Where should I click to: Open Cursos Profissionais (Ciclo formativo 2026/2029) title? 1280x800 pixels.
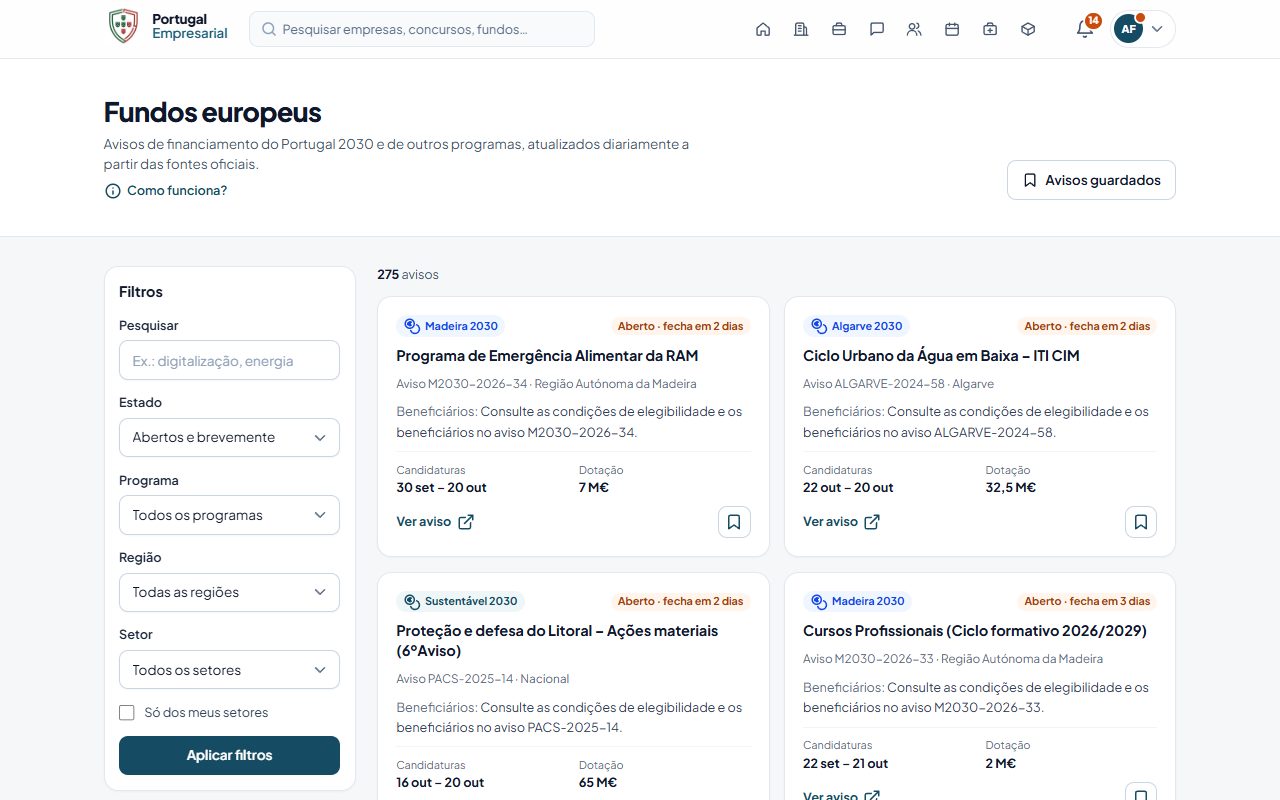point(975,631)
